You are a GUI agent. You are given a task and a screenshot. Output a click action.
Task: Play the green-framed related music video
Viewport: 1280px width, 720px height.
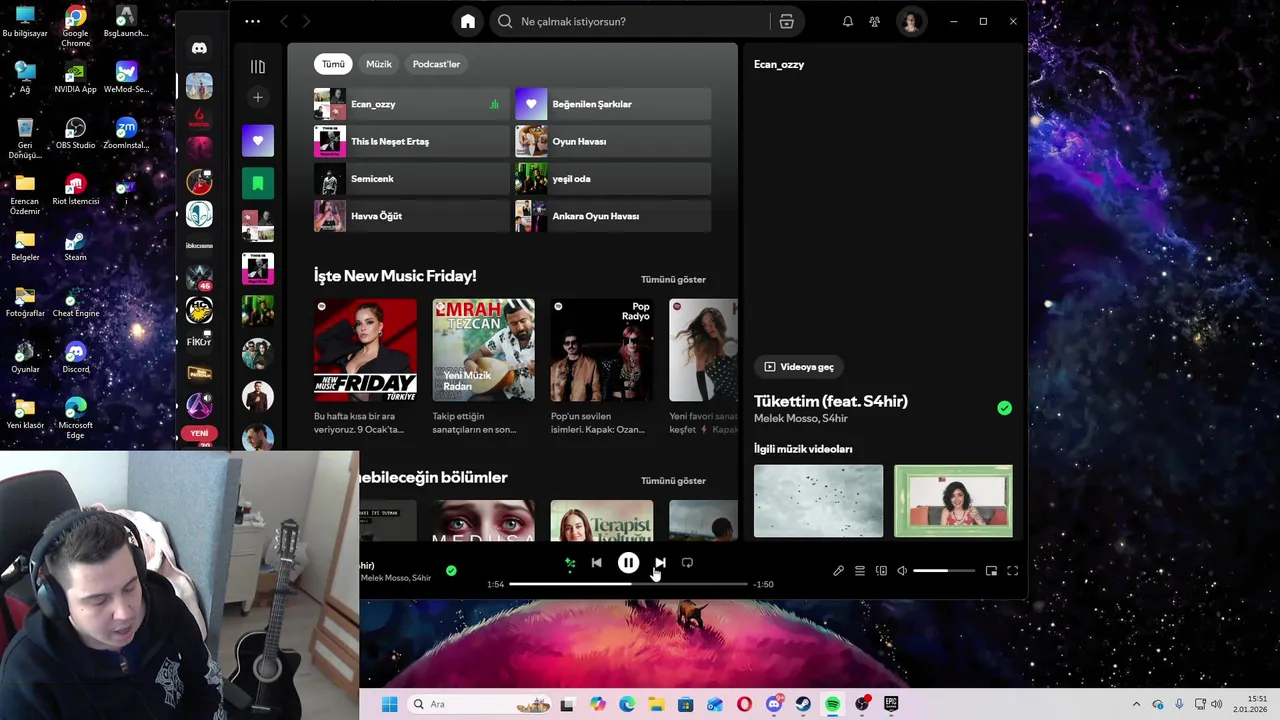tap(953, 501)
